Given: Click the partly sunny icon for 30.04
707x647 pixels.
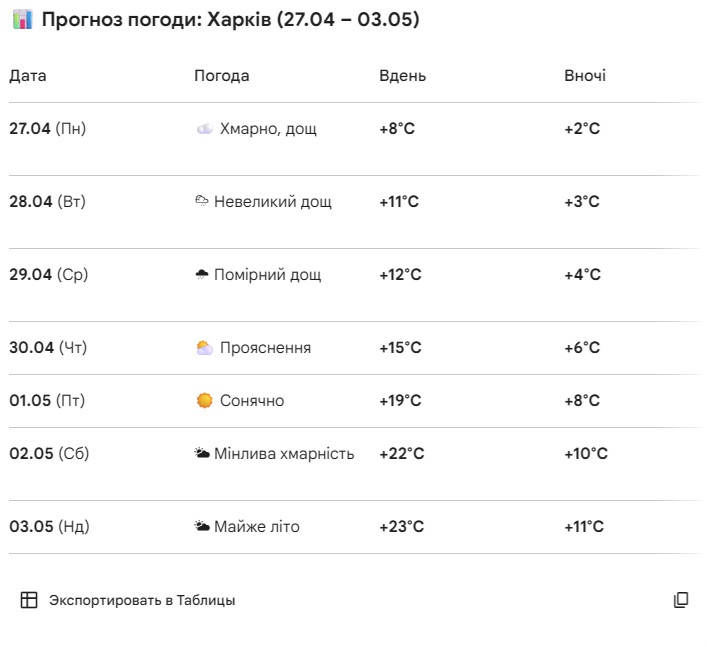Looking at the screenshot, I should [204, 348].
